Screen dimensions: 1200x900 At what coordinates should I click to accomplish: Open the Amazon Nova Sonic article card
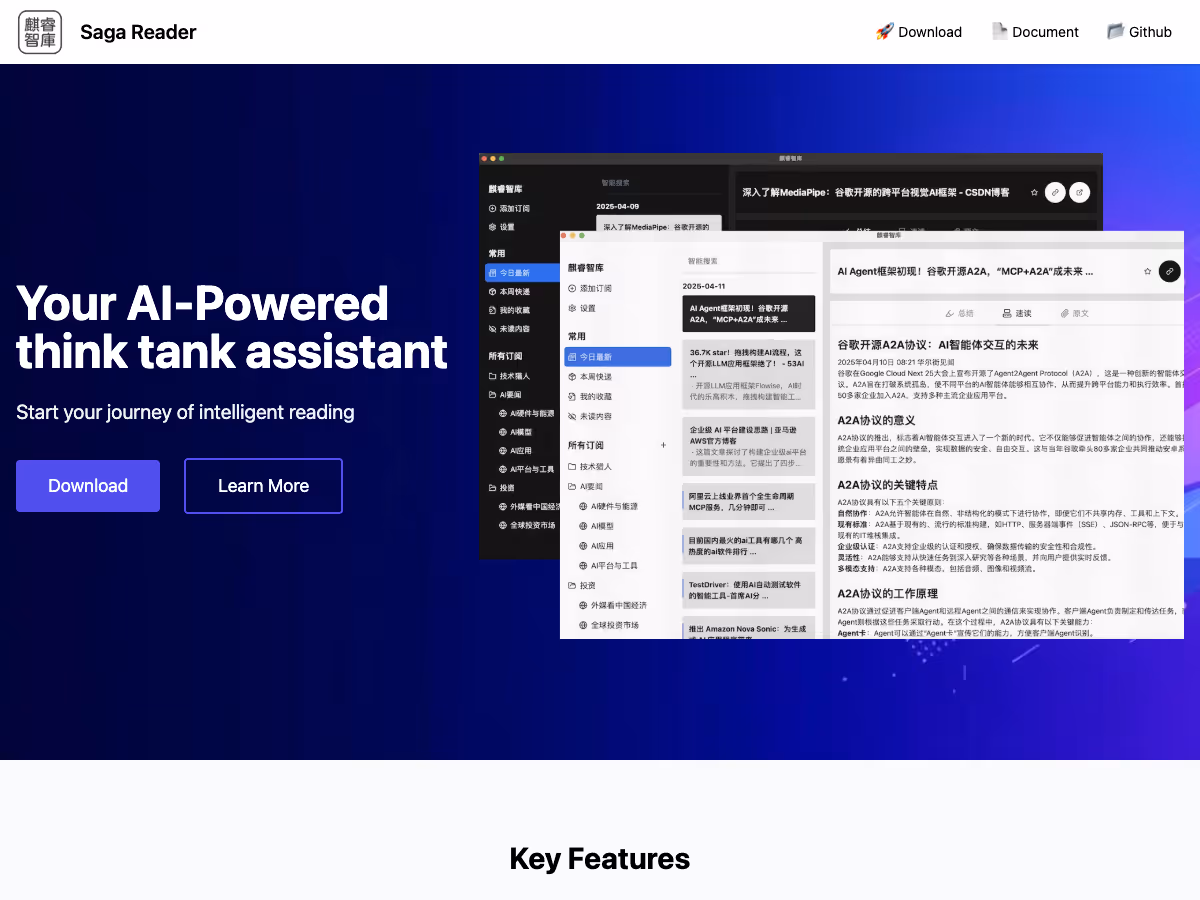(x=748, y=628)
